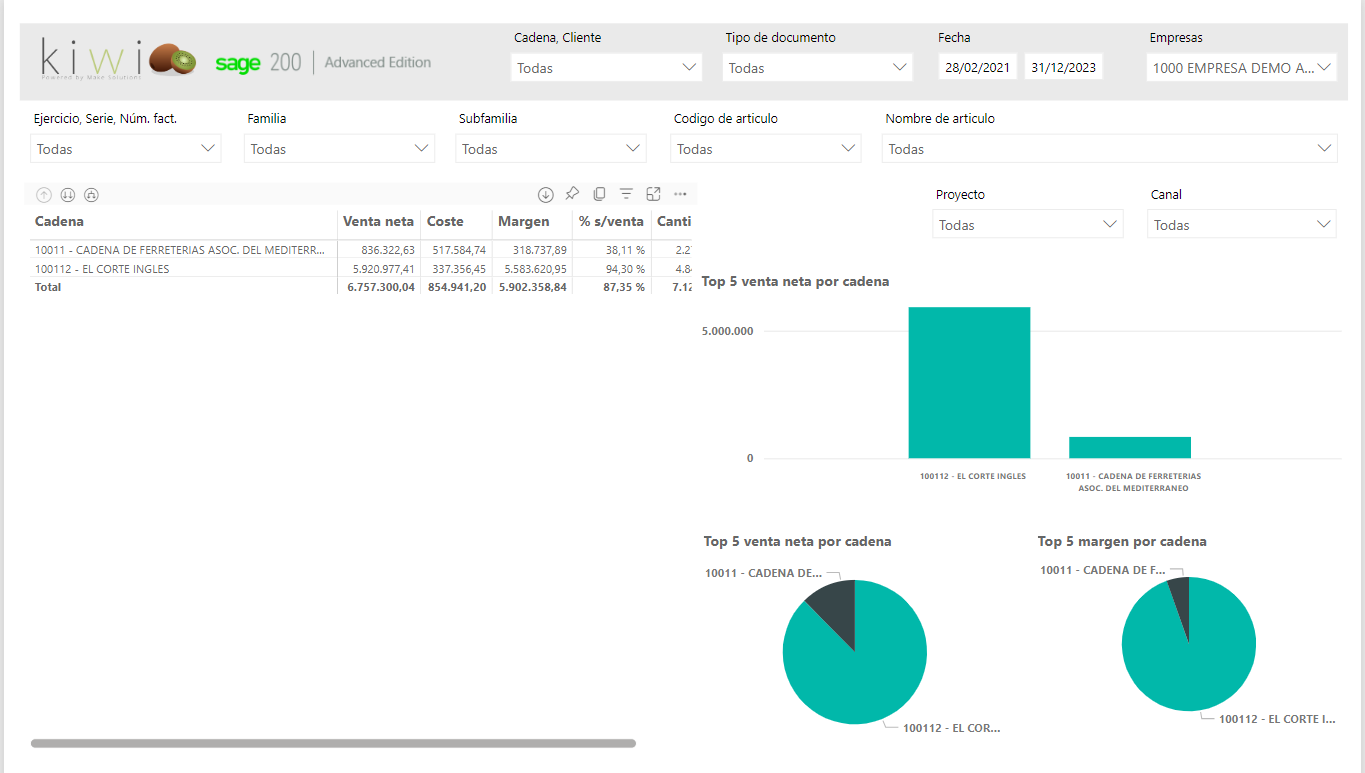Click bar chart axis label 100112 - EL CORTE INGLES
This screenshot has height=773, width=1365.
tap(973, 476)
